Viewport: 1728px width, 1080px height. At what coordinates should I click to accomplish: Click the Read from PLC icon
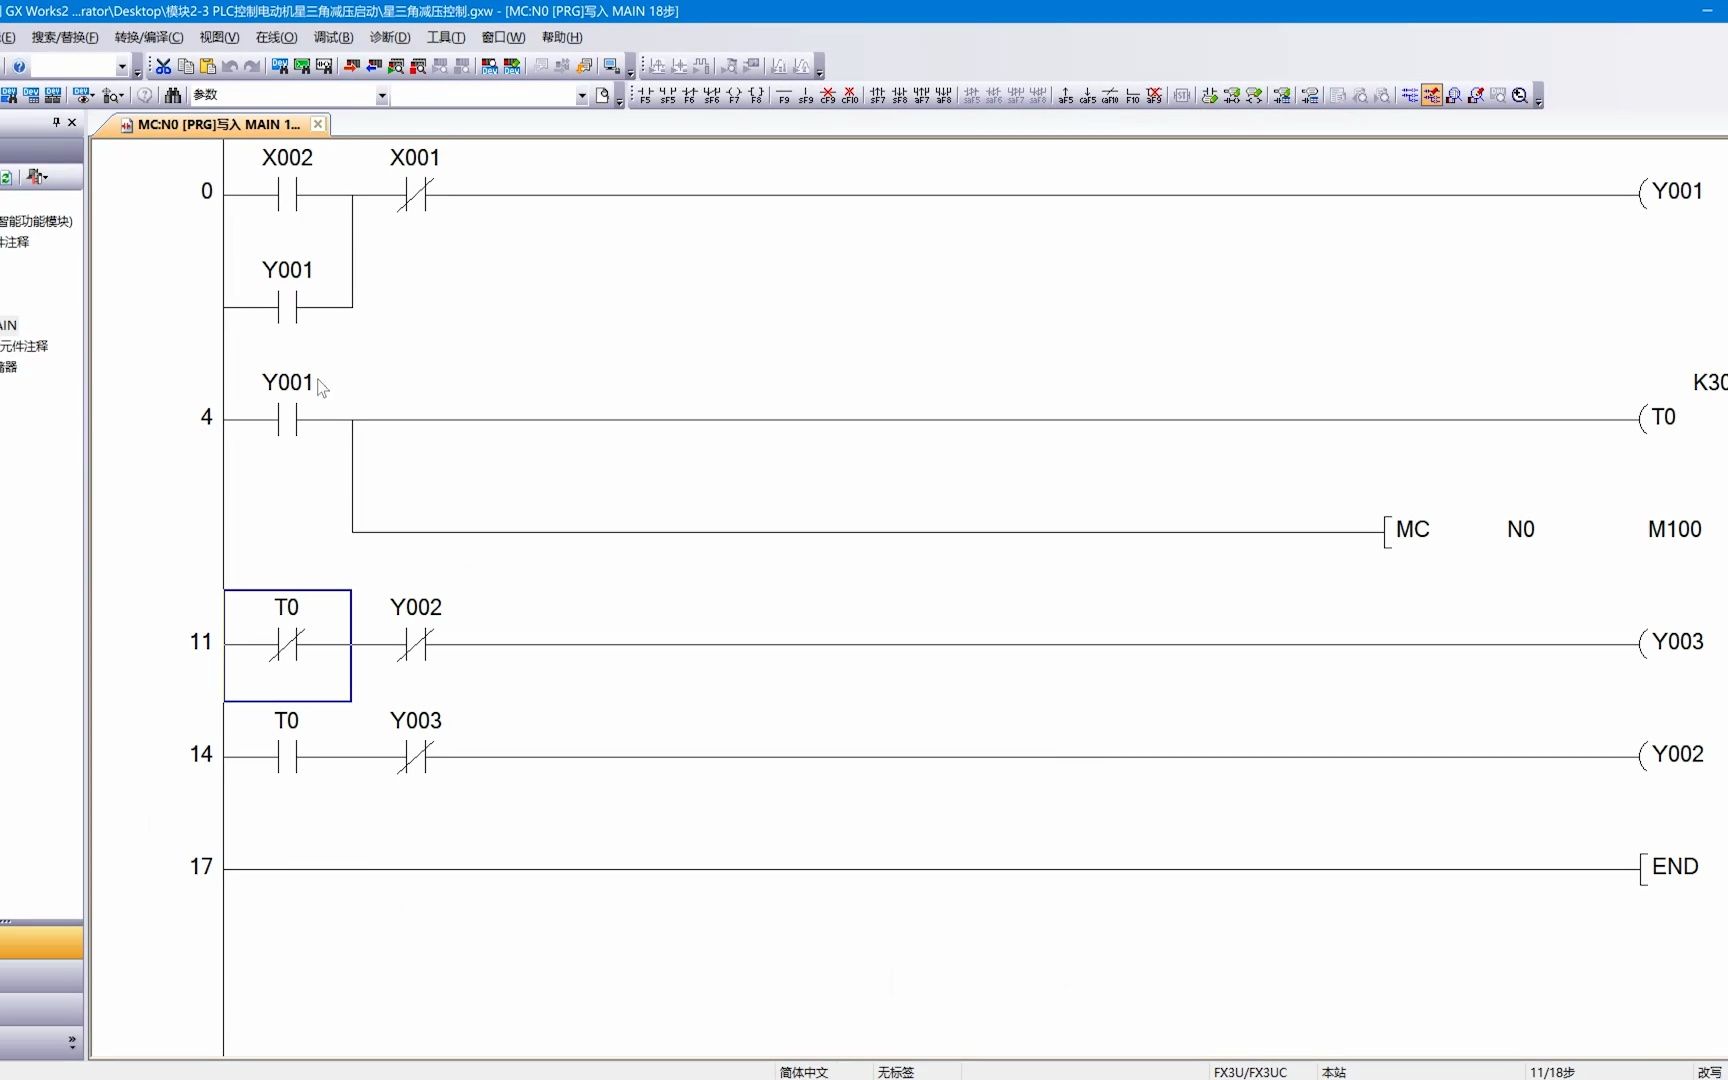click(x=374, y=66)
